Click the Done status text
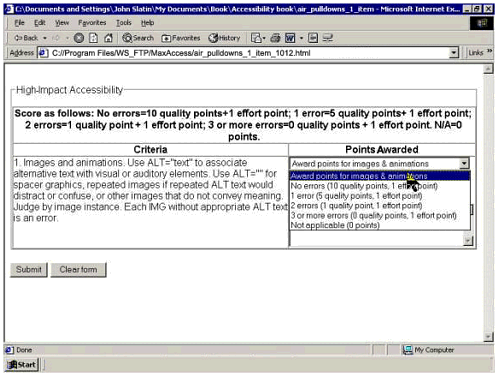Screen dimensions: 499x376 (24, 350)
